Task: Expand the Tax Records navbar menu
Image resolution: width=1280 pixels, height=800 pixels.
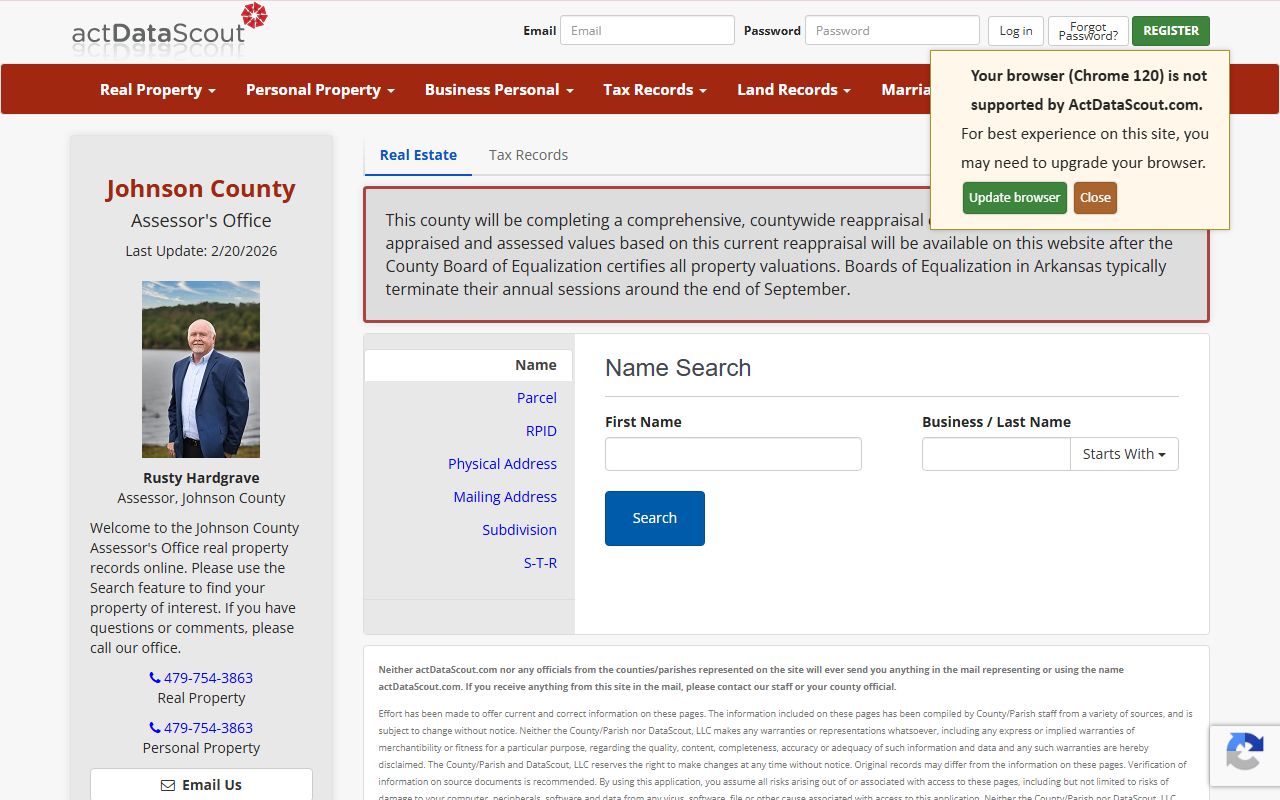Action: [x=655, y=89]
